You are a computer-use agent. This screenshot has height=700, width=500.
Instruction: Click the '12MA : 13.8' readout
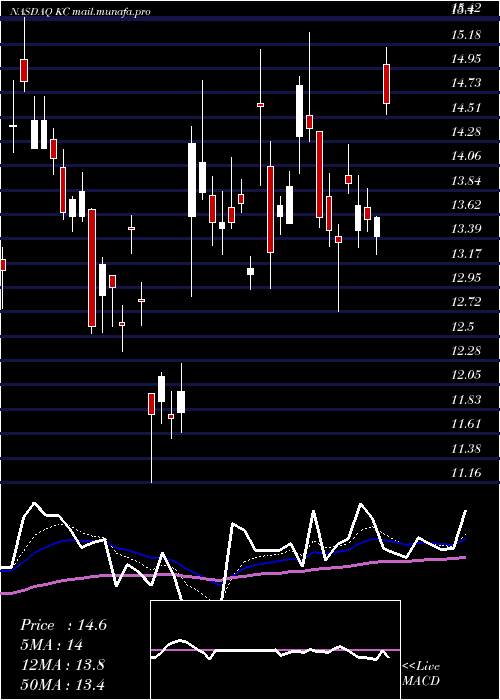[62, 664]
